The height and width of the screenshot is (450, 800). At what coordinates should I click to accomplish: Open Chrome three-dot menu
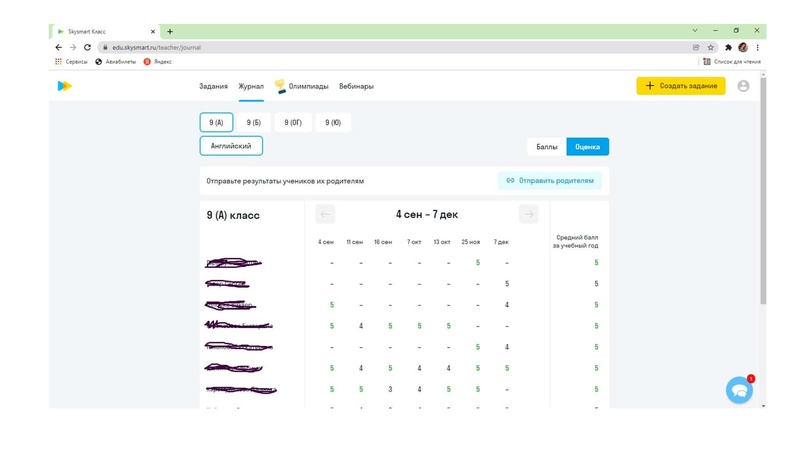pos(758,47)
